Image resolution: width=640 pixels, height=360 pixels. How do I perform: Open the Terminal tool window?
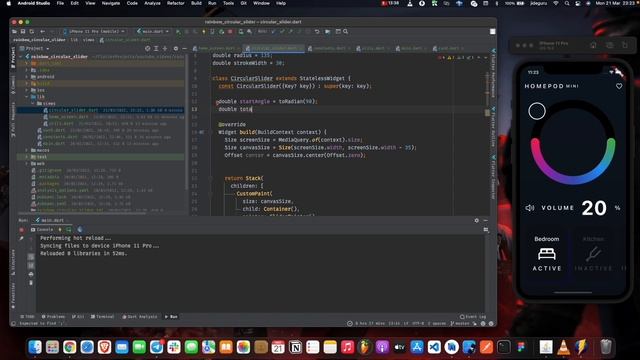click(102, 317)
